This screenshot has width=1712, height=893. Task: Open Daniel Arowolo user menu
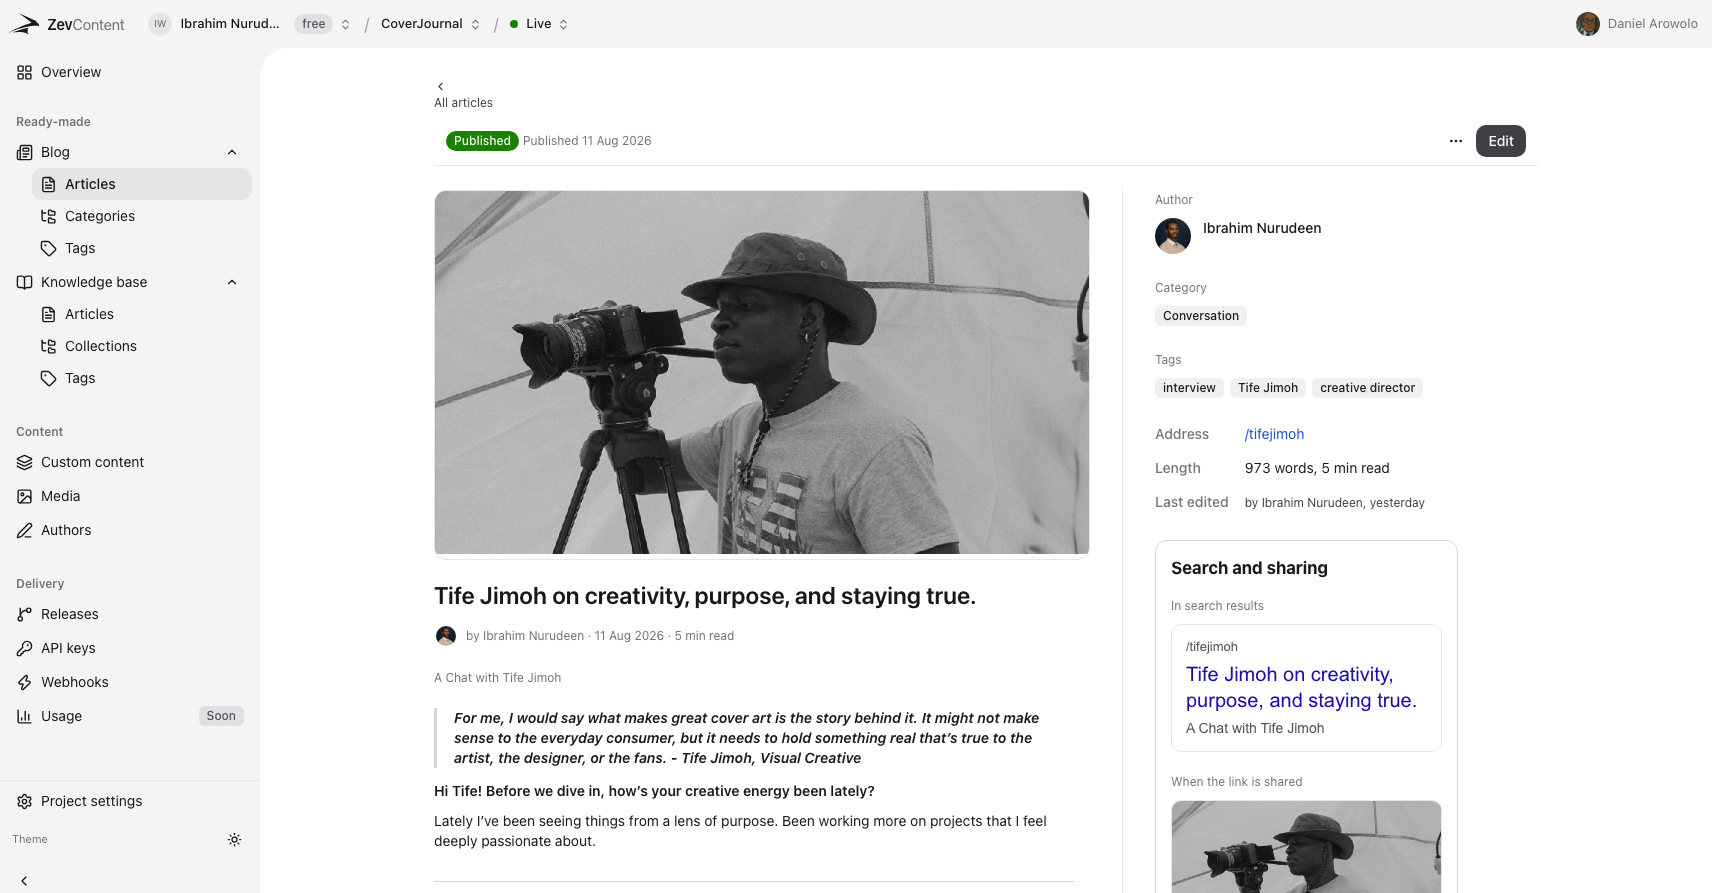[1637, 24]
